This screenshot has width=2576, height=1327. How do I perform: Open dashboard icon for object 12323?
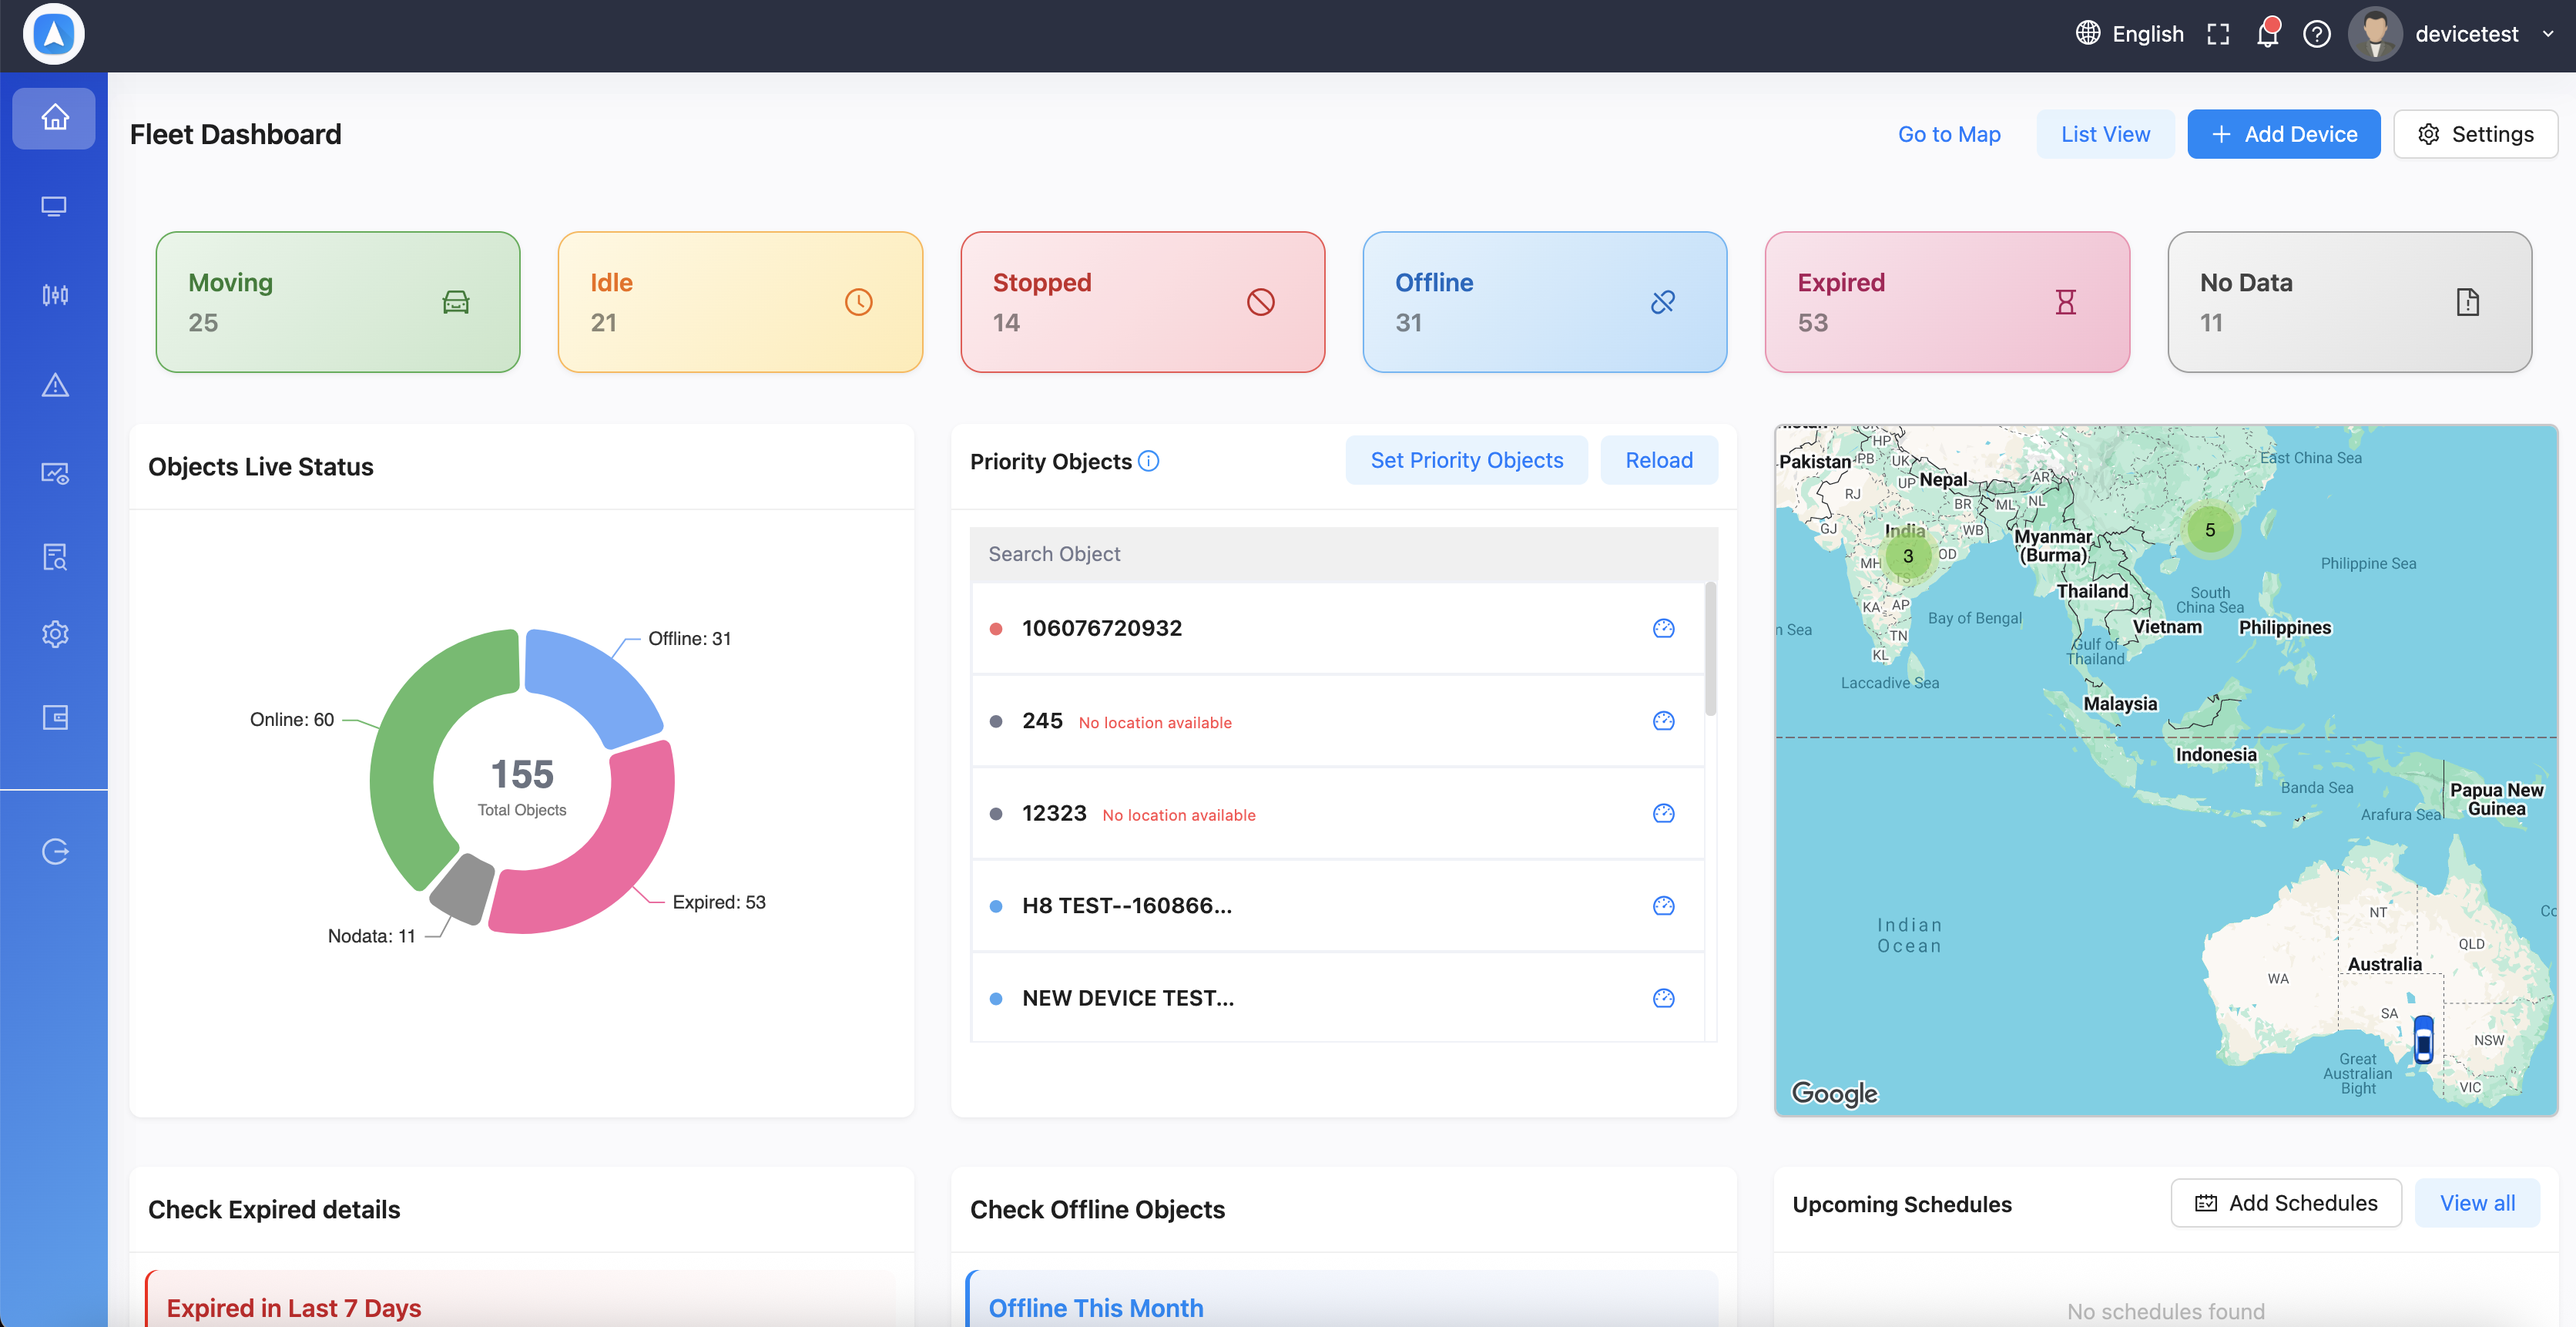(1663, 813)
